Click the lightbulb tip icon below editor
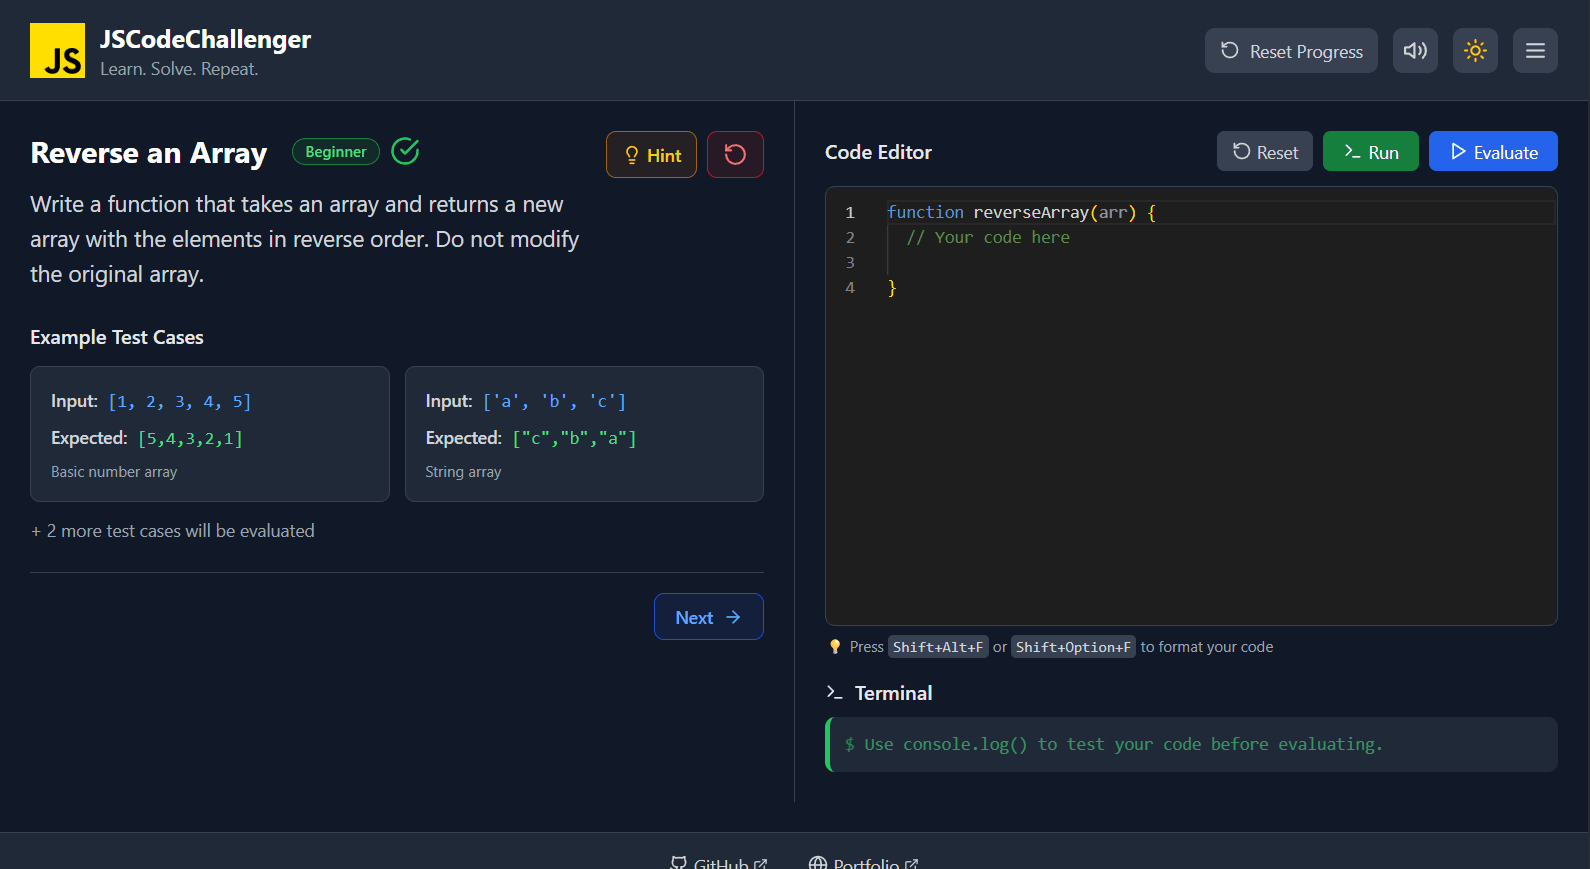Viewport: 1590px width, 869px height. (835, 647)
